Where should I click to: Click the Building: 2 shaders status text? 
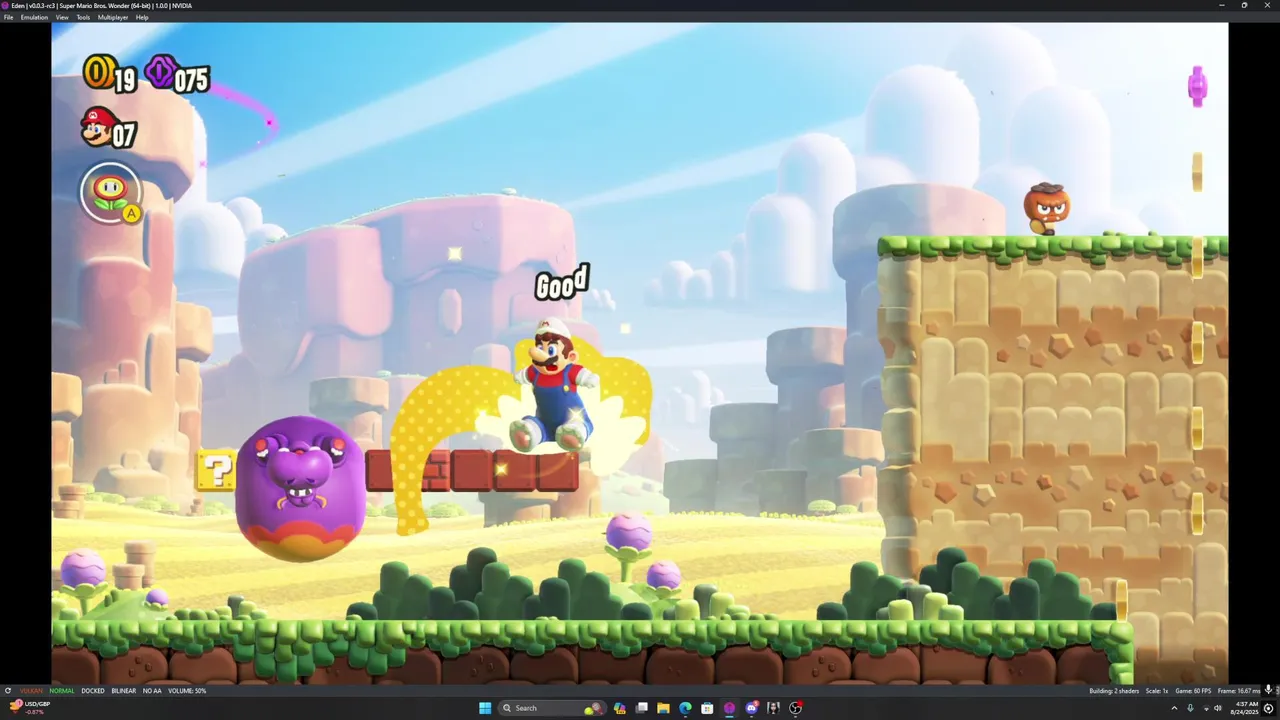[1114, 691]
